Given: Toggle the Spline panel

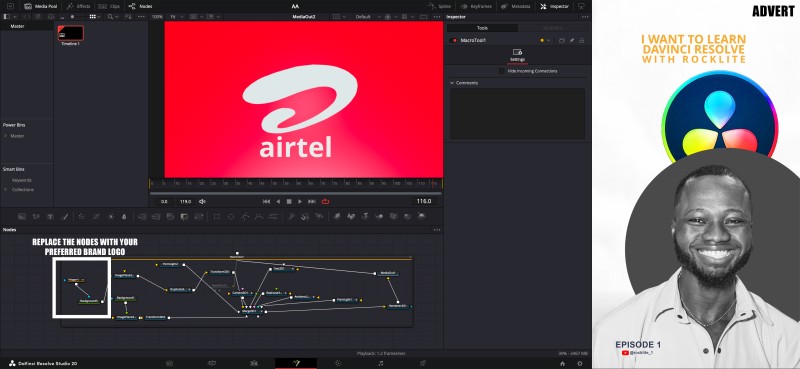Looking at the screenshot, I should click(x=439, y=6).
